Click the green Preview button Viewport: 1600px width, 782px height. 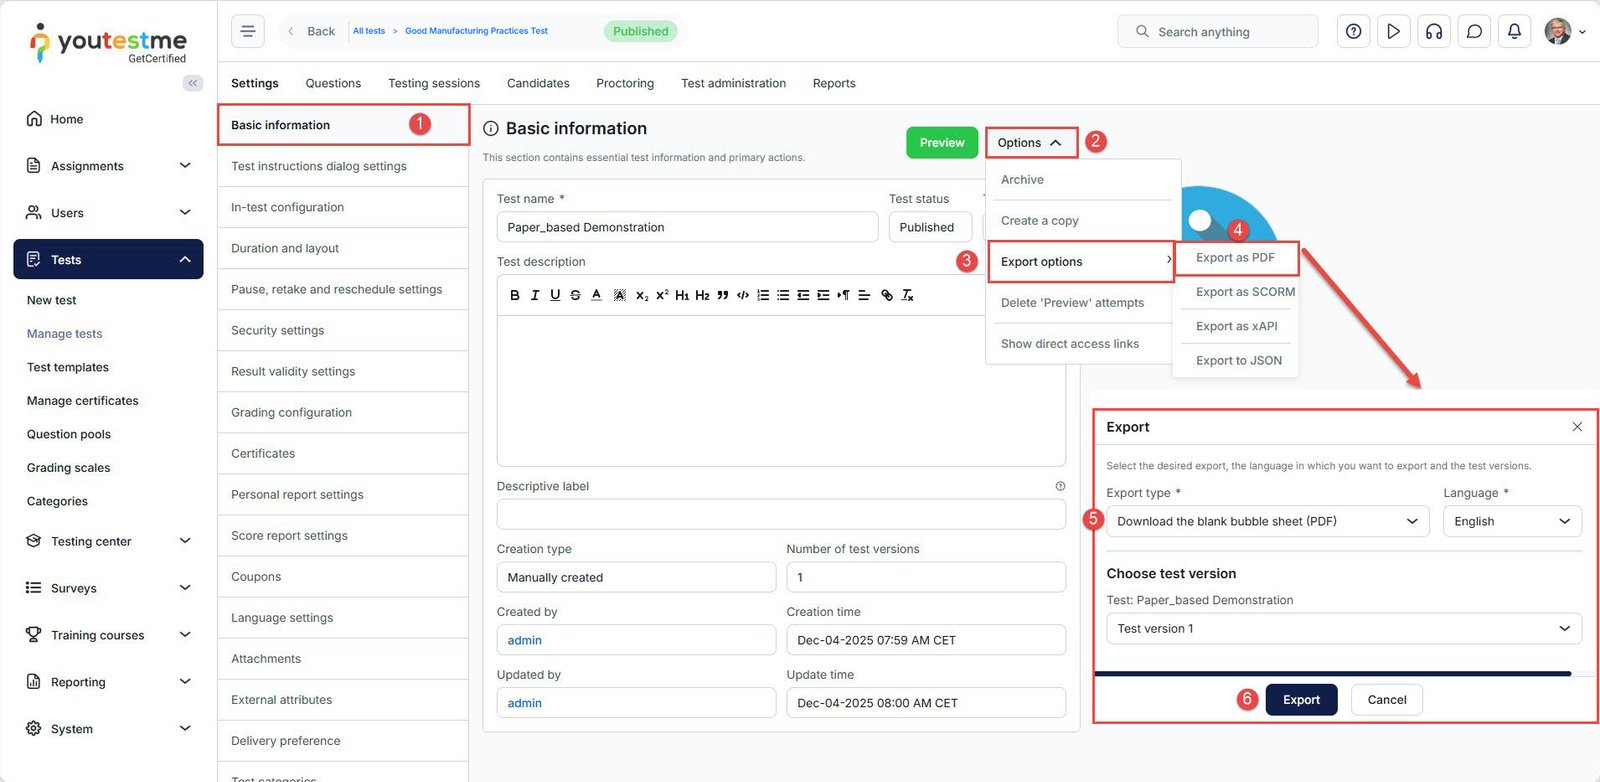pyautogui.click(x=942, y=143)
